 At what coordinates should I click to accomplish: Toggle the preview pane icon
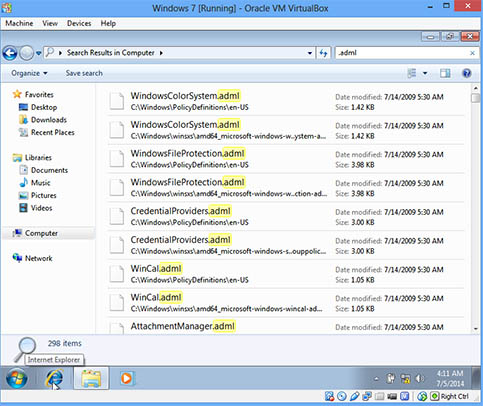[x=445, y=73]
